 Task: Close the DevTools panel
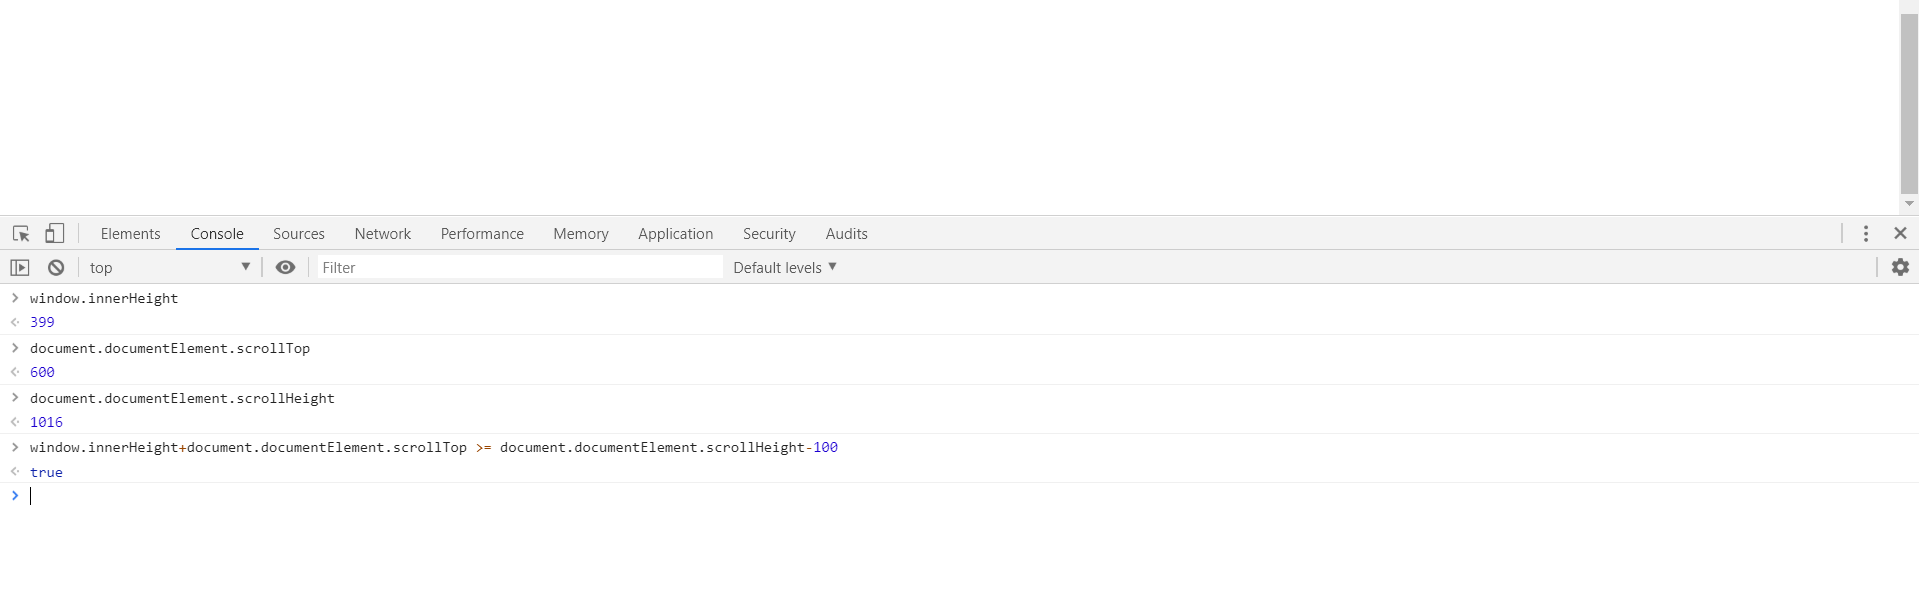1900,234
